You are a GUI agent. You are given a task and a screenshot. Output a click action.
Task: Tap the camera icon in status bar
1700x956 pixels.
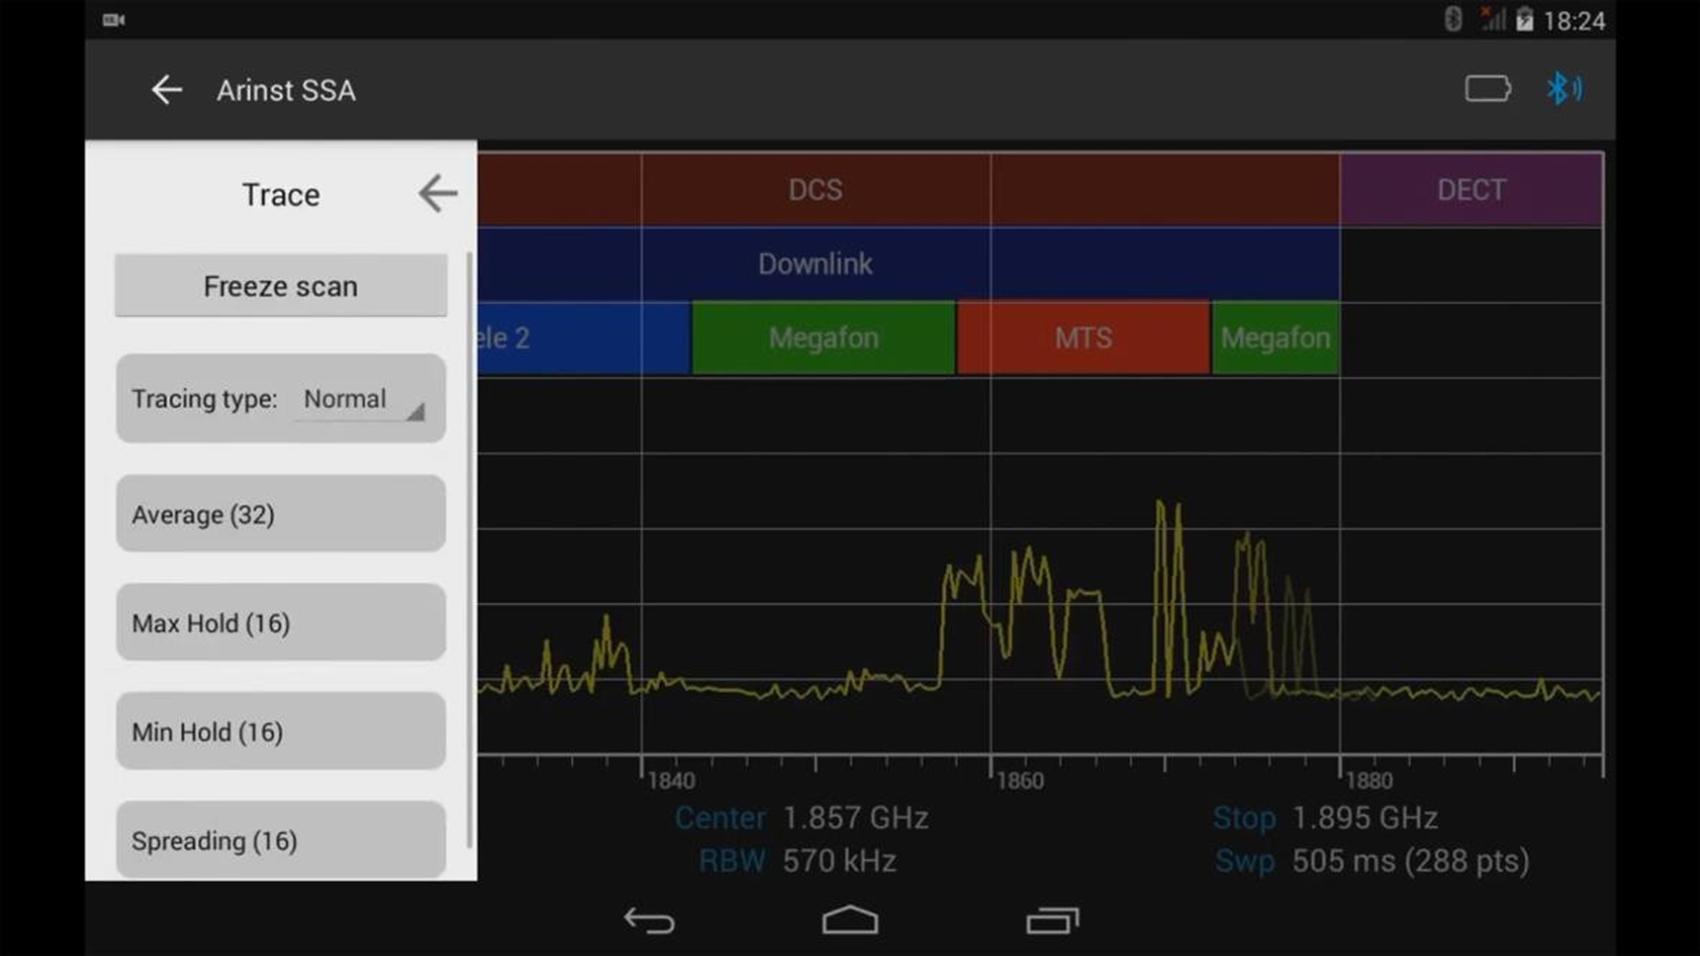[x=114, y=19]
